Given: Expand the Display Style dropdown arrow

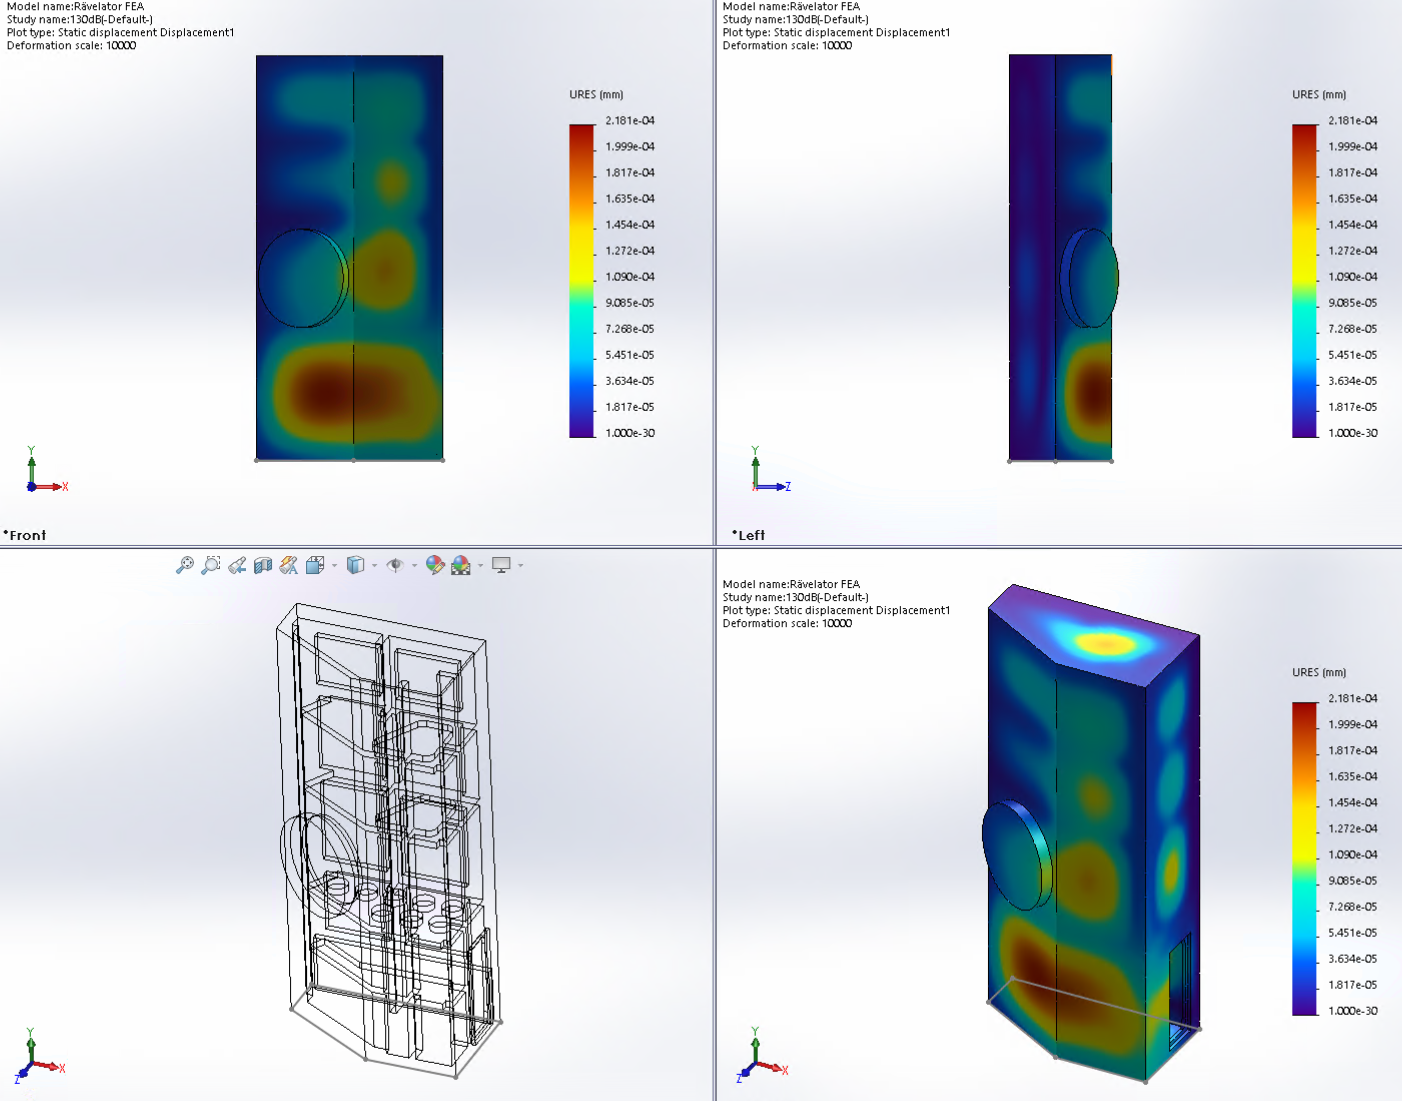Looking at the screenshot, I should tap(374, 566).
